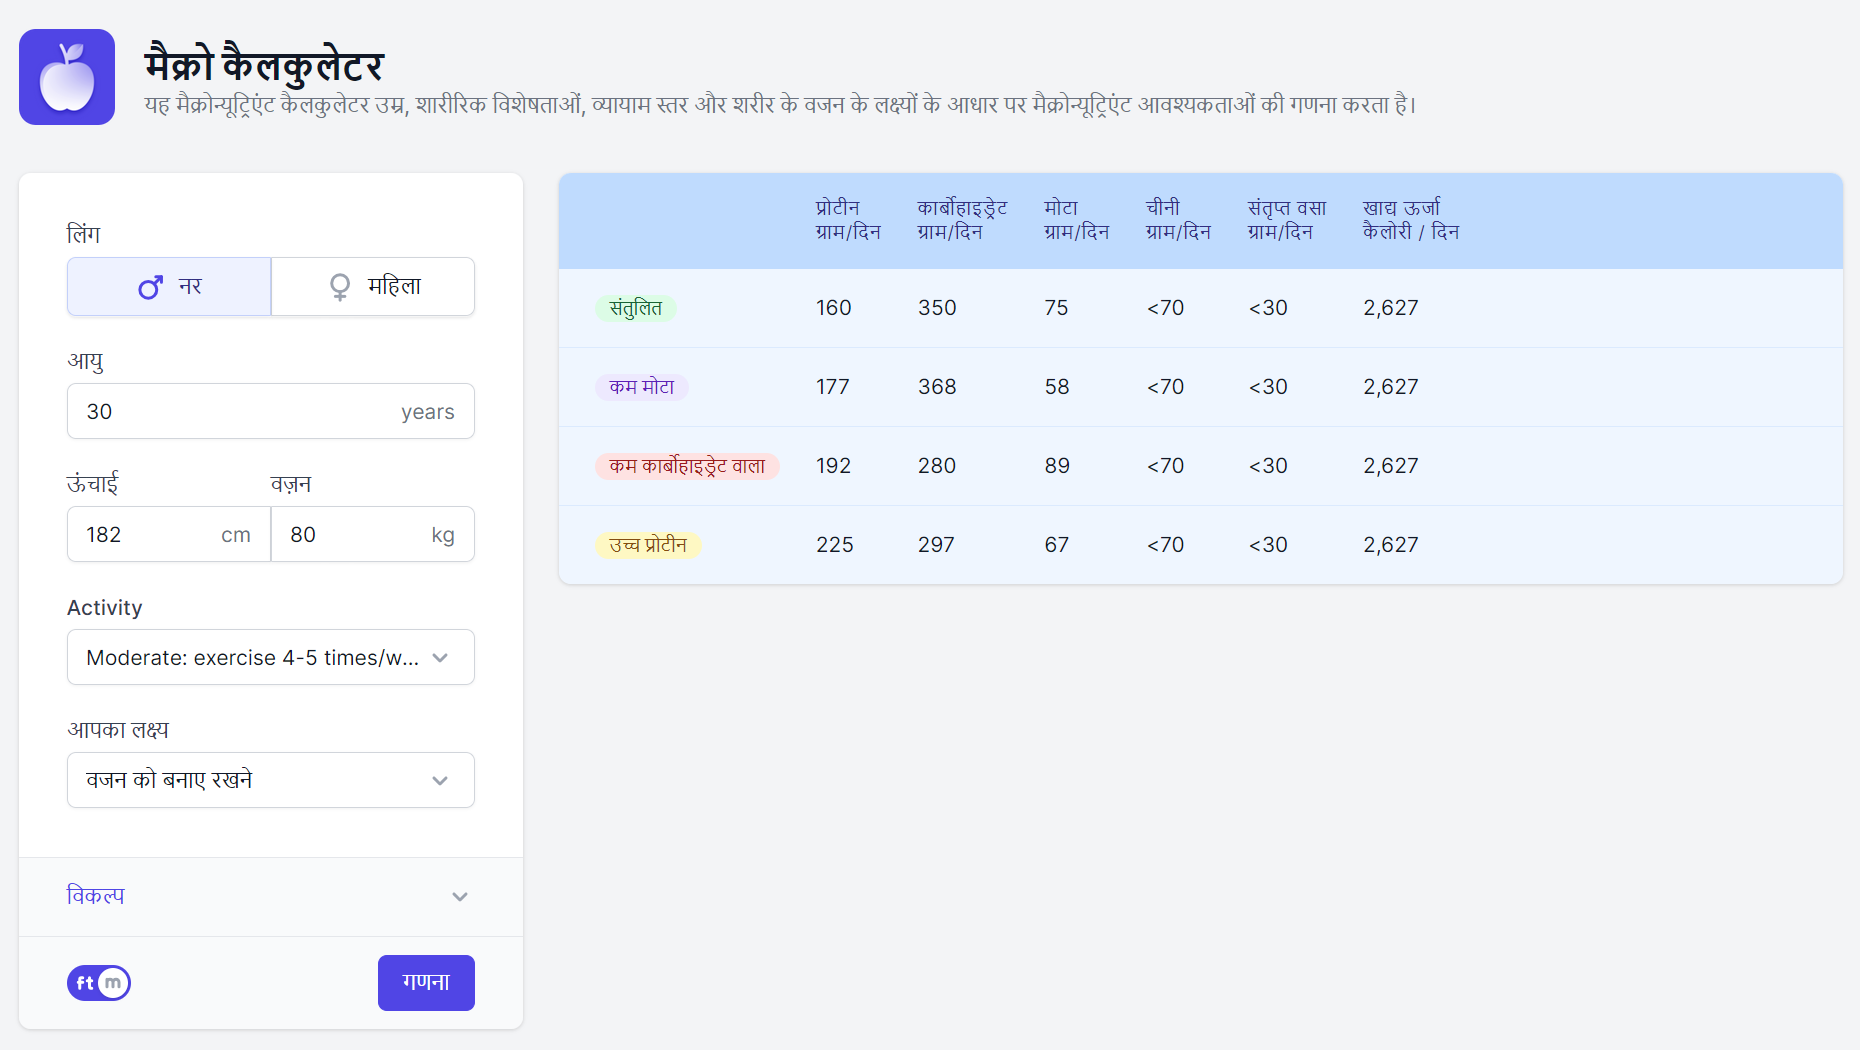Click the apple logo icon
The image size is (1860, 1050).
click(x=67, y=77)
